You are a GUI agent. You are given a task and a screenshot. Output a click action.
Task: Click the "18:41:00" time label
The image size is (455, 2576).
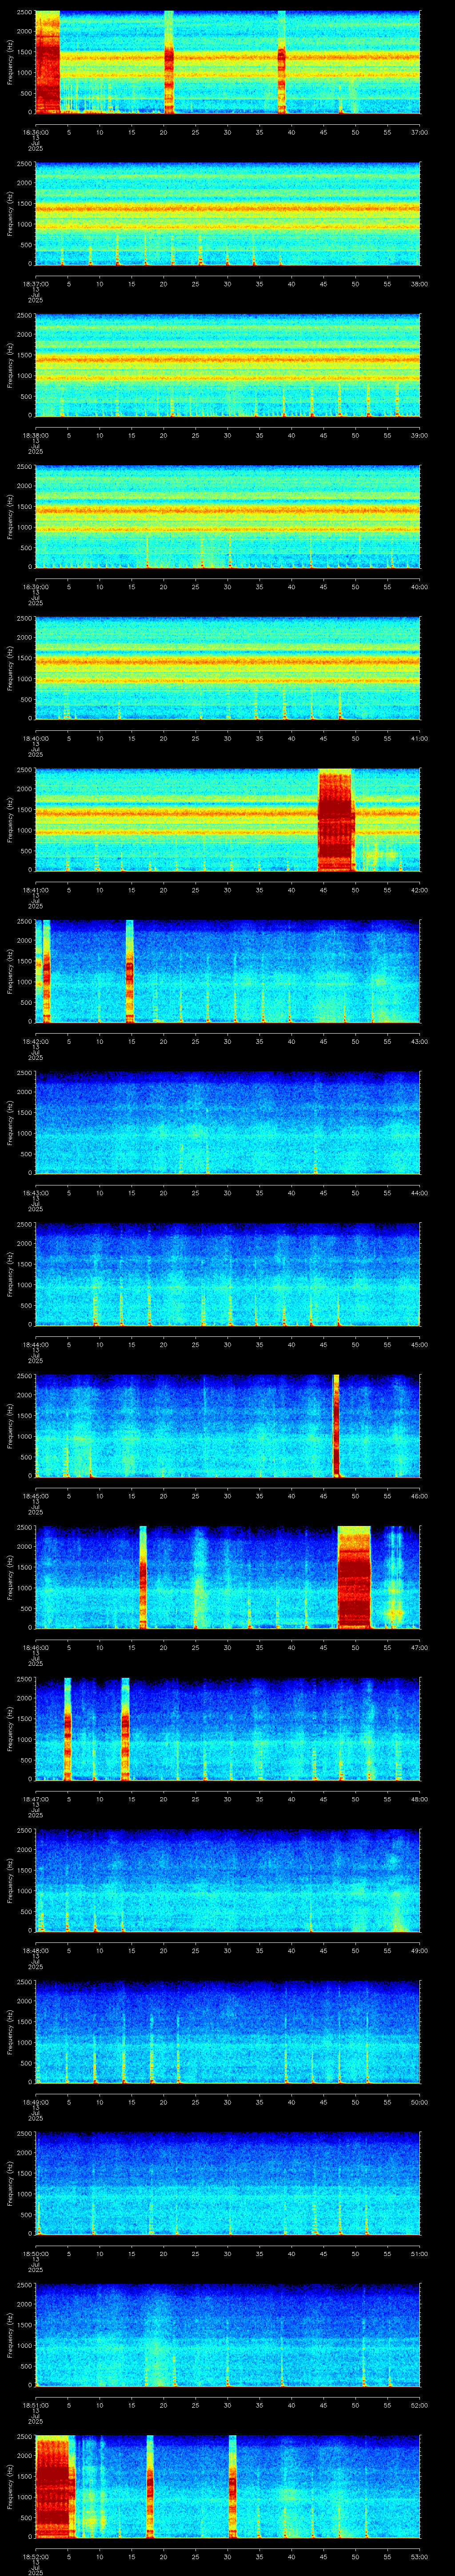point(35,890)
